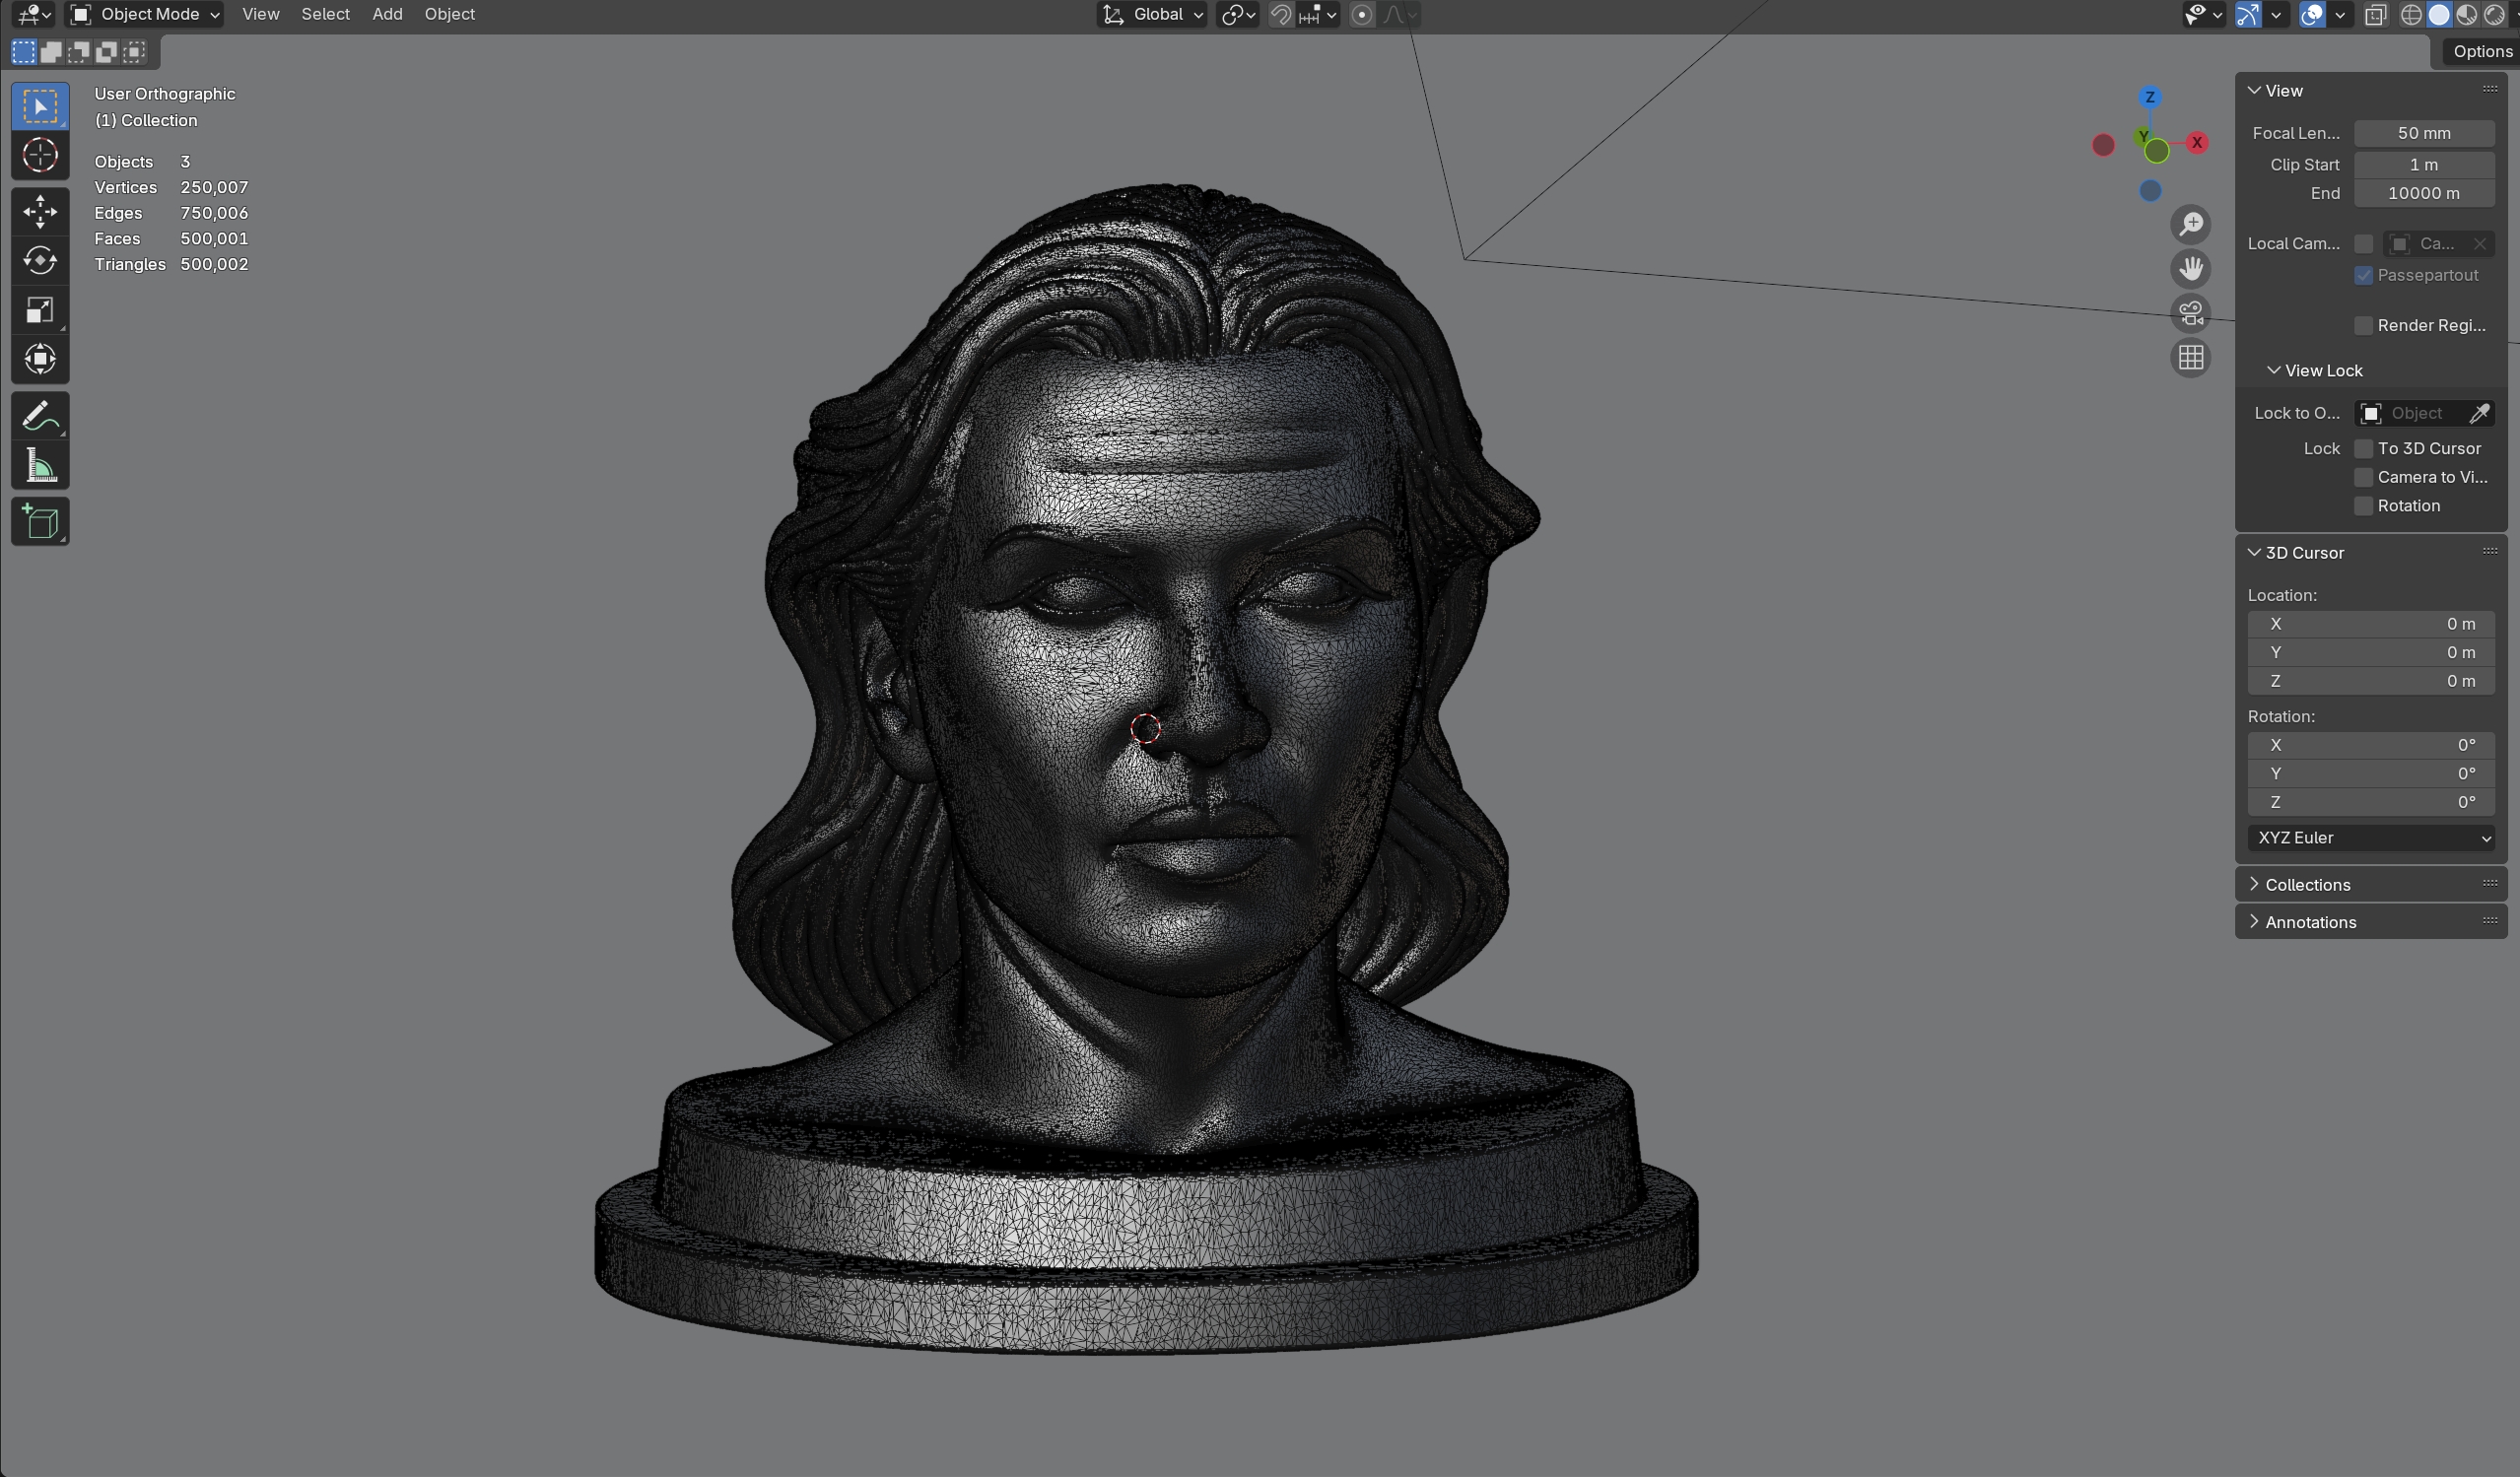Click the red X axis gizmo
2520x1477 pixels.
pos(2197,143)
